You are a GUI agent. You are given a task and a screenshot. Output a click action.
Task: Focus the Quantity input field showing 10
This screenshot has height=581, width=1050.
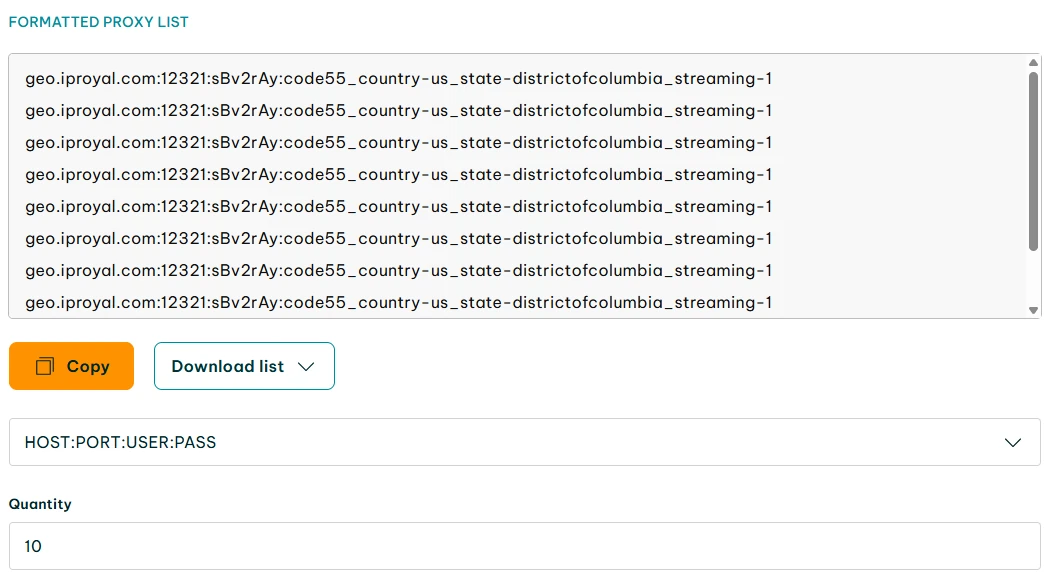(x=524, y=546)
